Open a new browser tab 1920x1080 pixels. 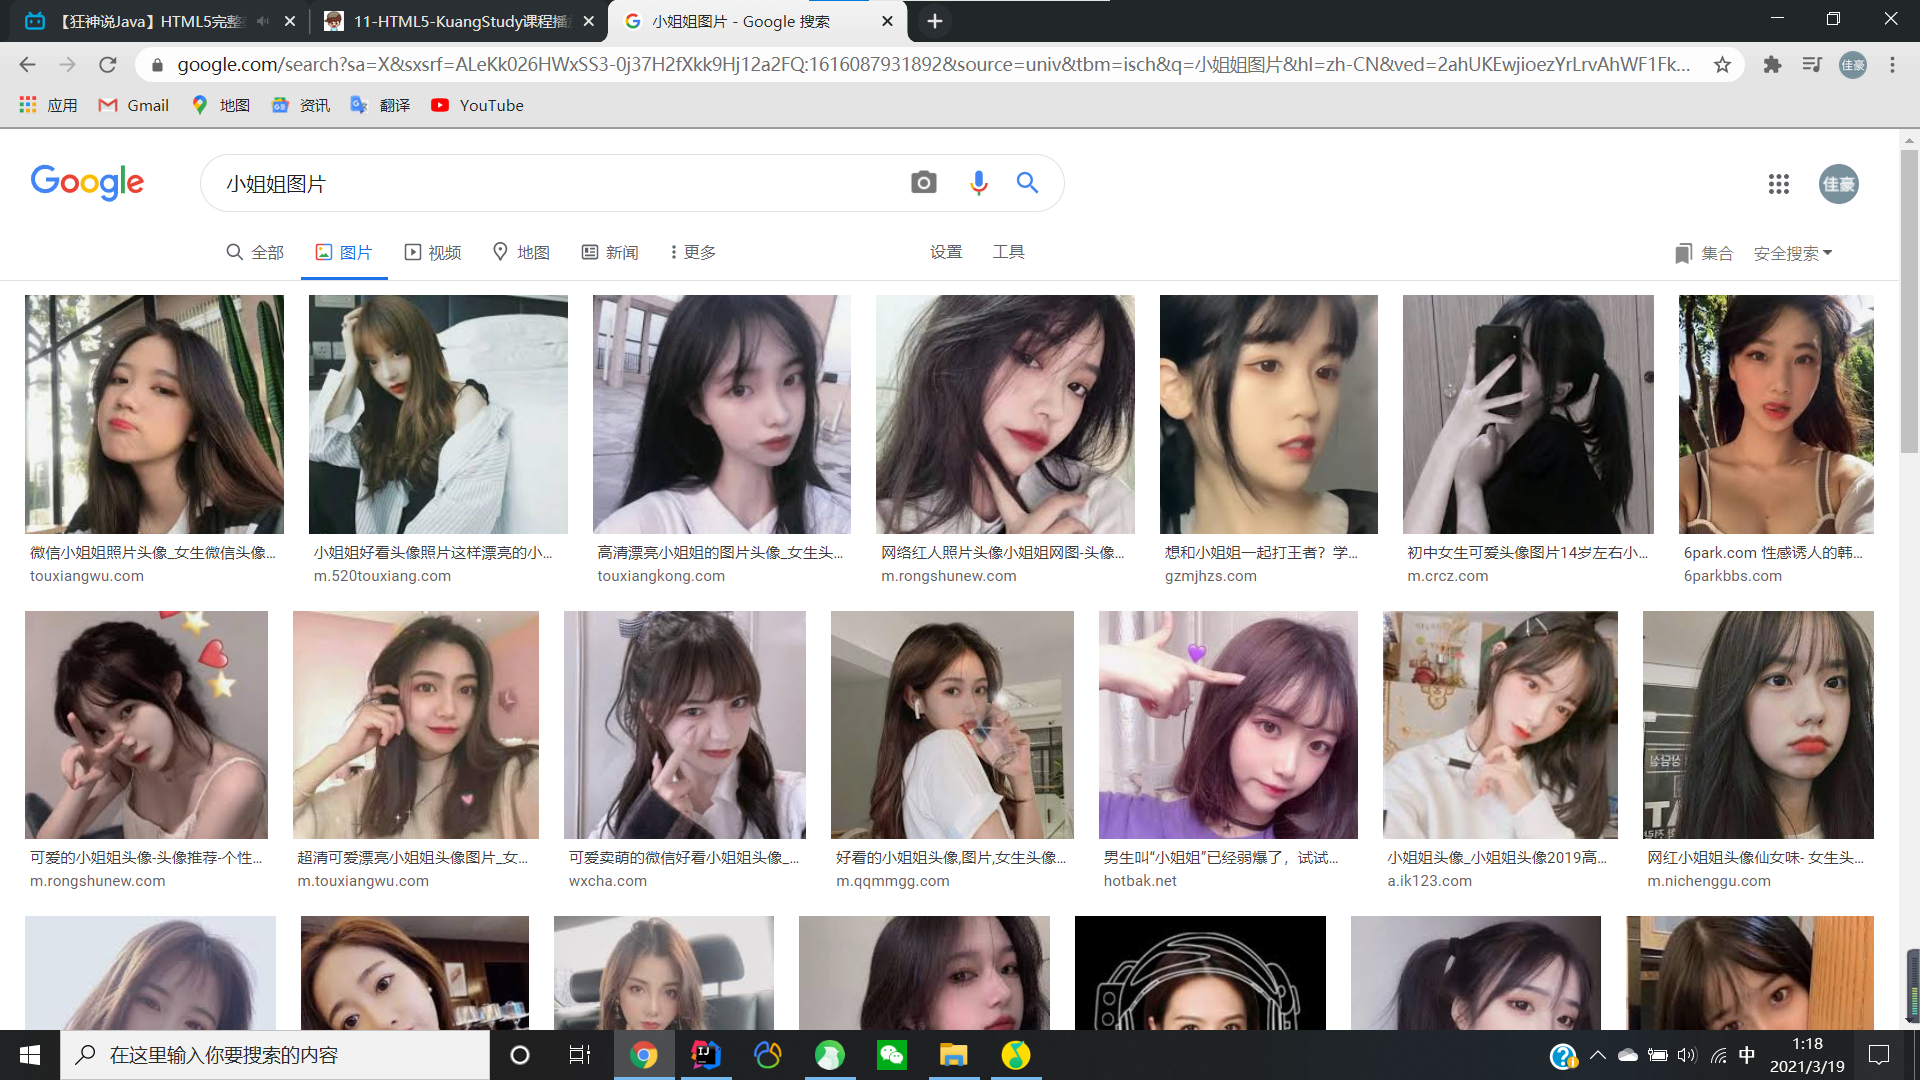[x=934, y=21]
